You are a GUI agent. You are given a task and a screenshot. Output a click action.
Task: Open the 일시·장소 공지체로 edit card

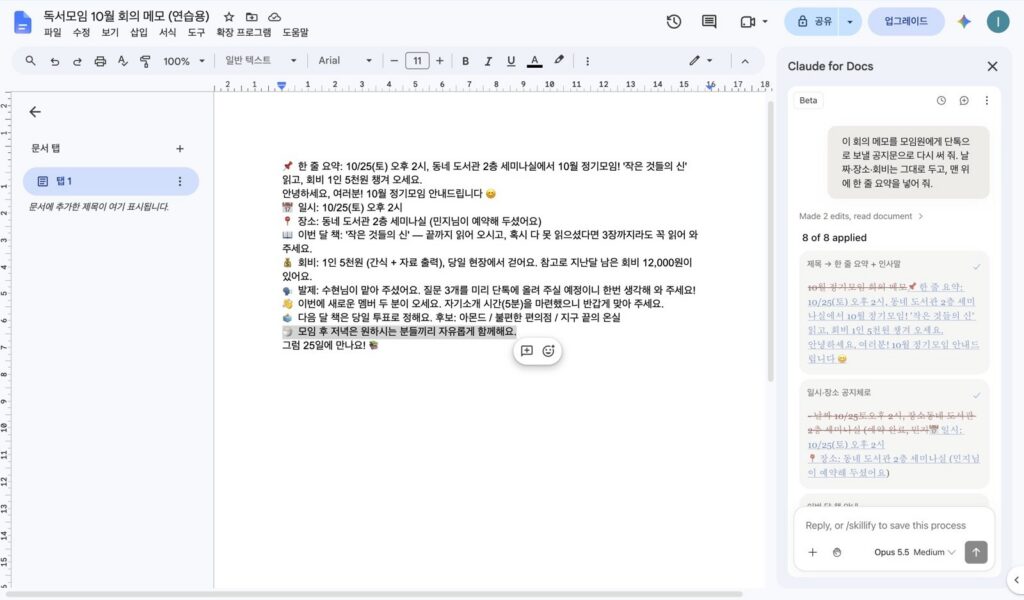tap(893, 434)
